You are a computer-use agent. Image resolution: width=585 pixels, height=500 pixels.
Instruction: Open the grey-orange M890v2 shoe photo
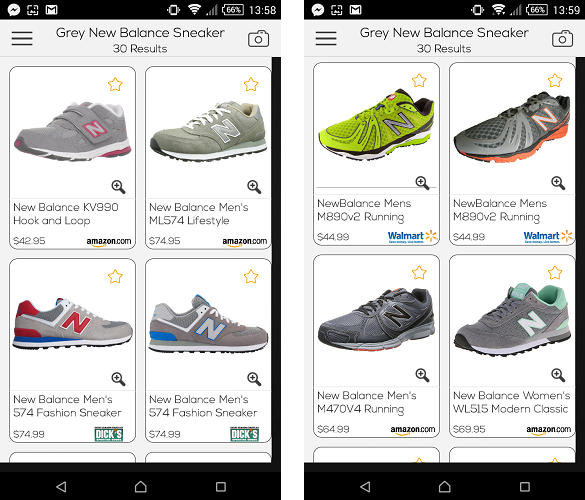point(512,127)
